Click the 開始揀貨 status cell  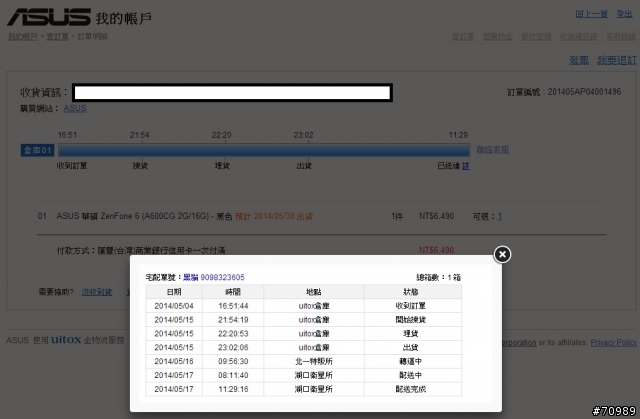pyautogui.click(x=413, y=320)
